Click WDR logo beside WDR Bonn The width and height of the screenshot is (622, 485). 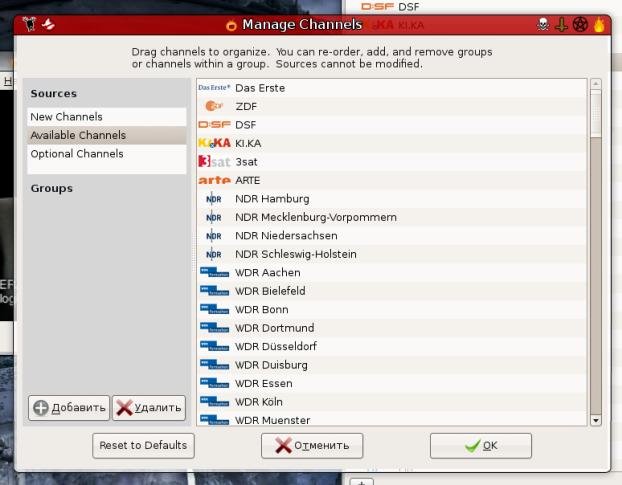214,309
